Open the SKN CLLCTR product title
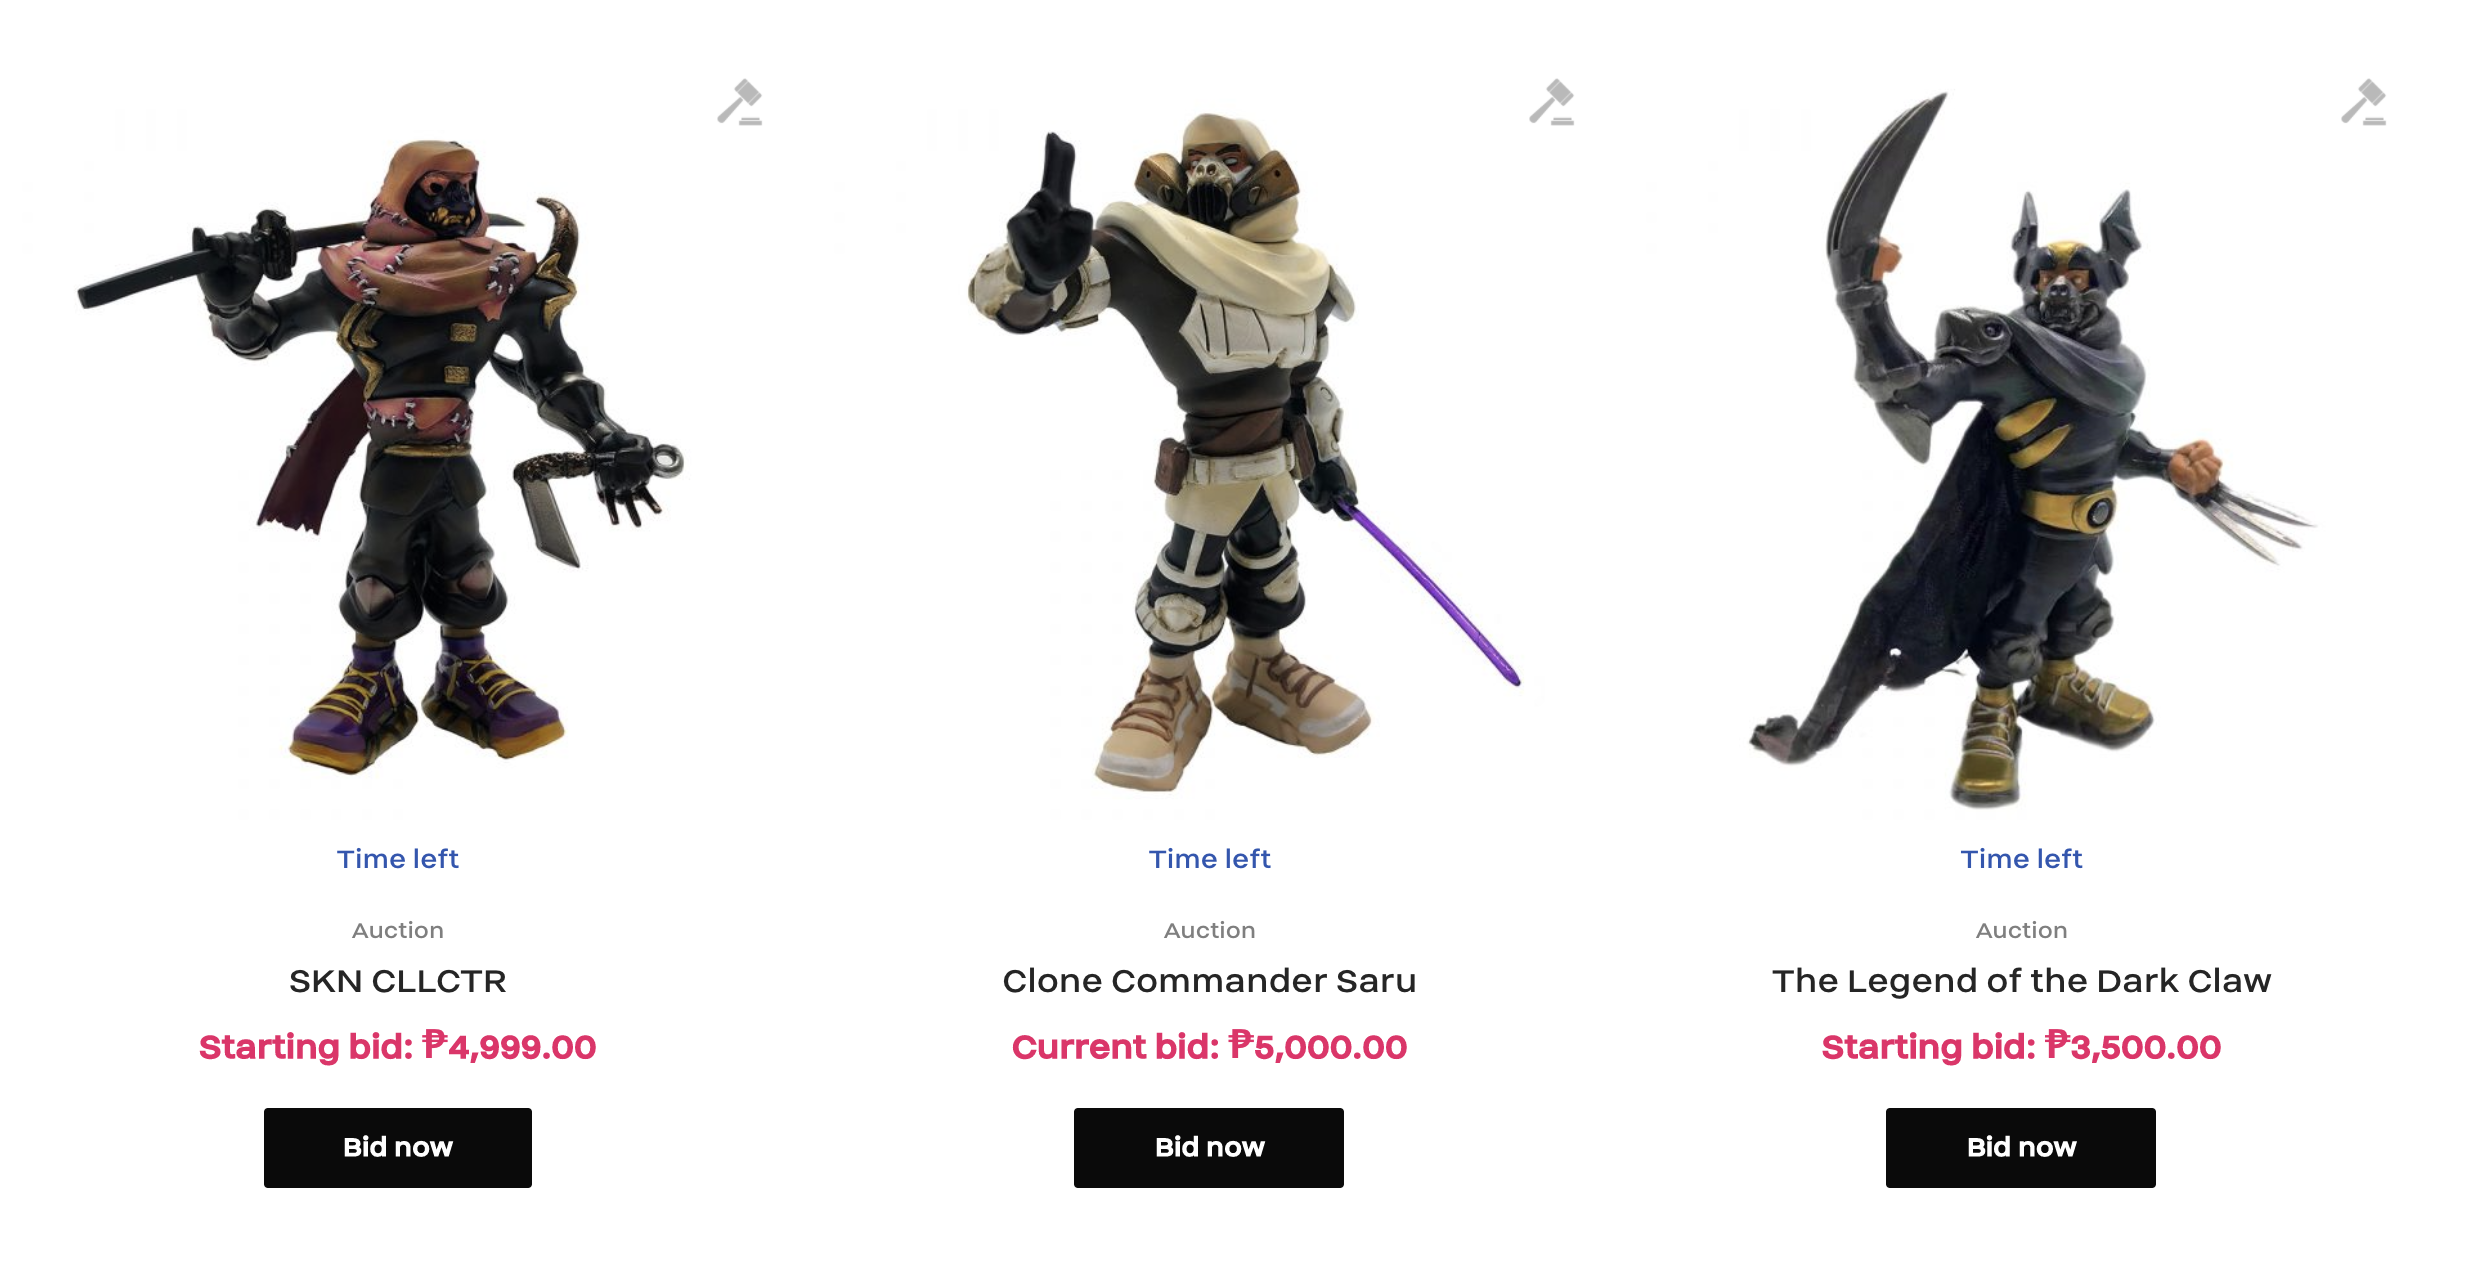The width and height of the screenshot is (2488, 1276). [398, 981]
